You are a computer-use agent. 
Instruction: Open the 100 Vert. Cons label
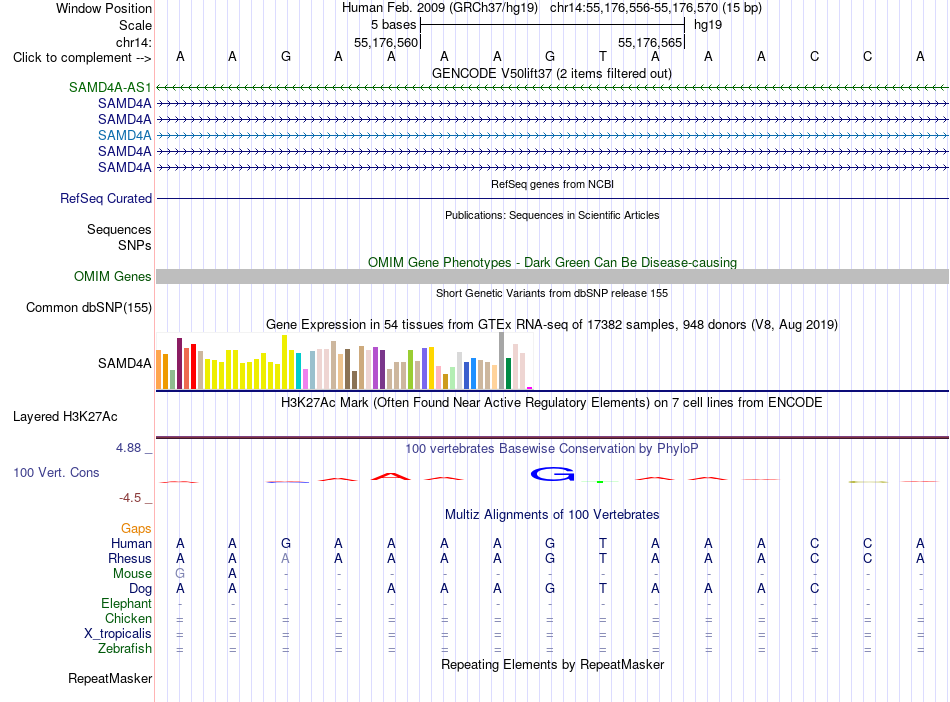(56, 472)
